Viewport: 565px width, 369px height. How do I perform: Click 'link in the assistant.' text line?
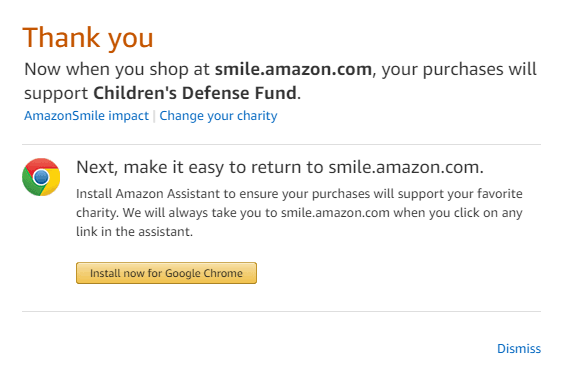click(x=134, y=231)
